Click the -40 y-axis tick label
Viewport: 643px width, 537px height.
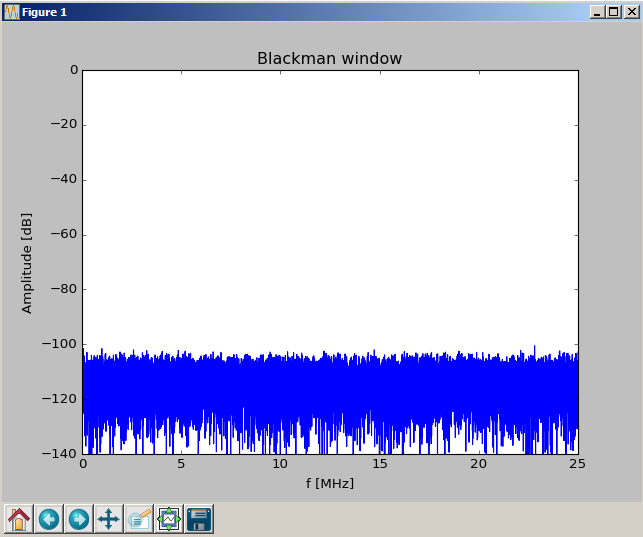(64, 179)
